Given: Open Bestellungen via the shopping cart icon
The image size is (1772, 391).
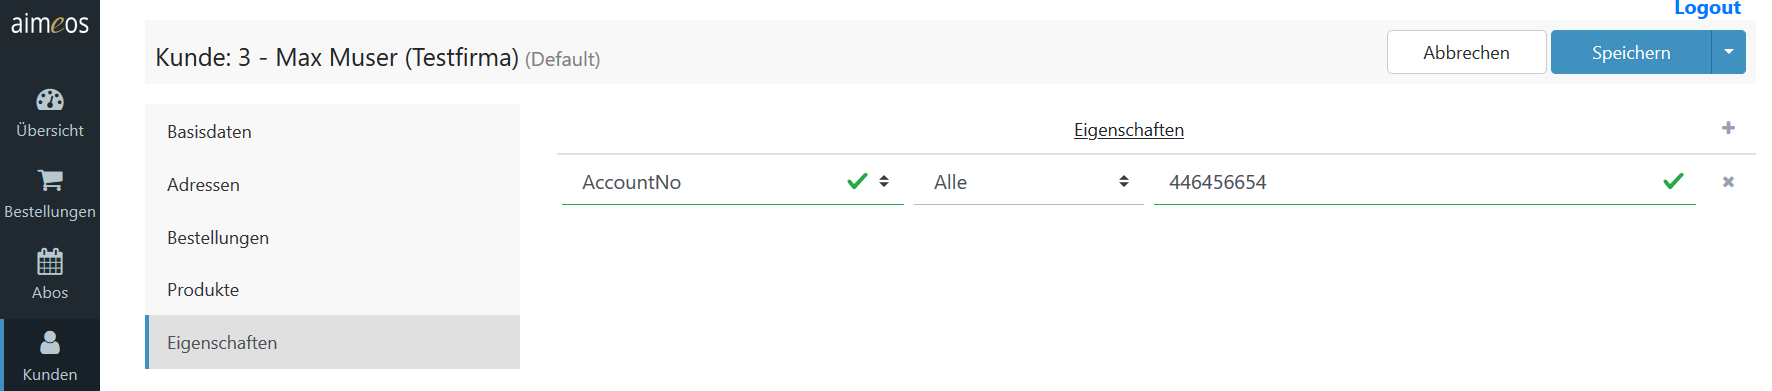Looking at the screenshot, I should point(50,180).
